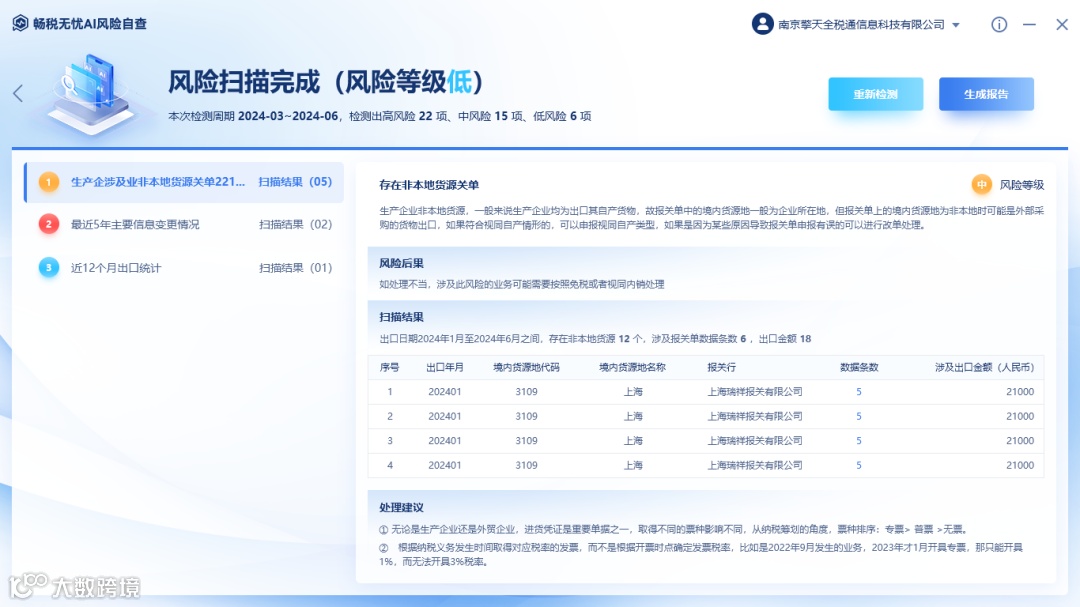The image size is (1080, 607).
Task: Open 最近5年主要信息变更情况 risk item
Action: (135, 225)
